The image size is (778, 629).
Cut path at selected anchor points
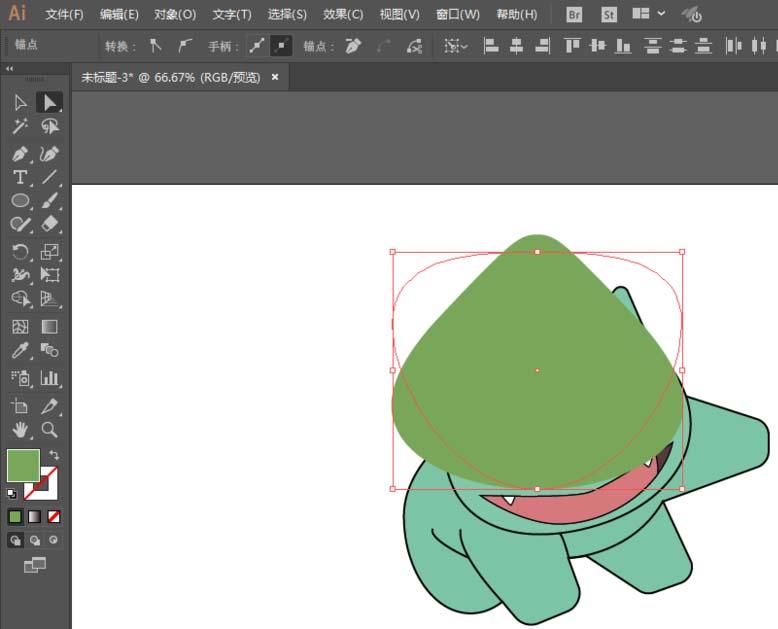coord(414,46)
